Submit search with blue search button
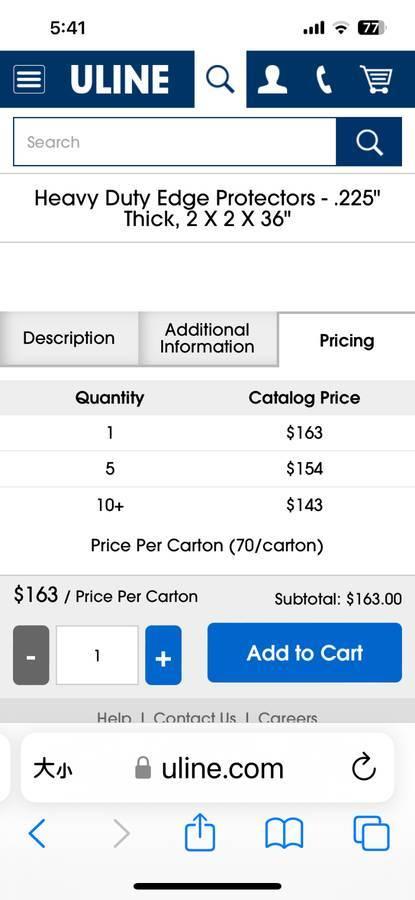Viewport: 415px width, 900px height. 369,142
